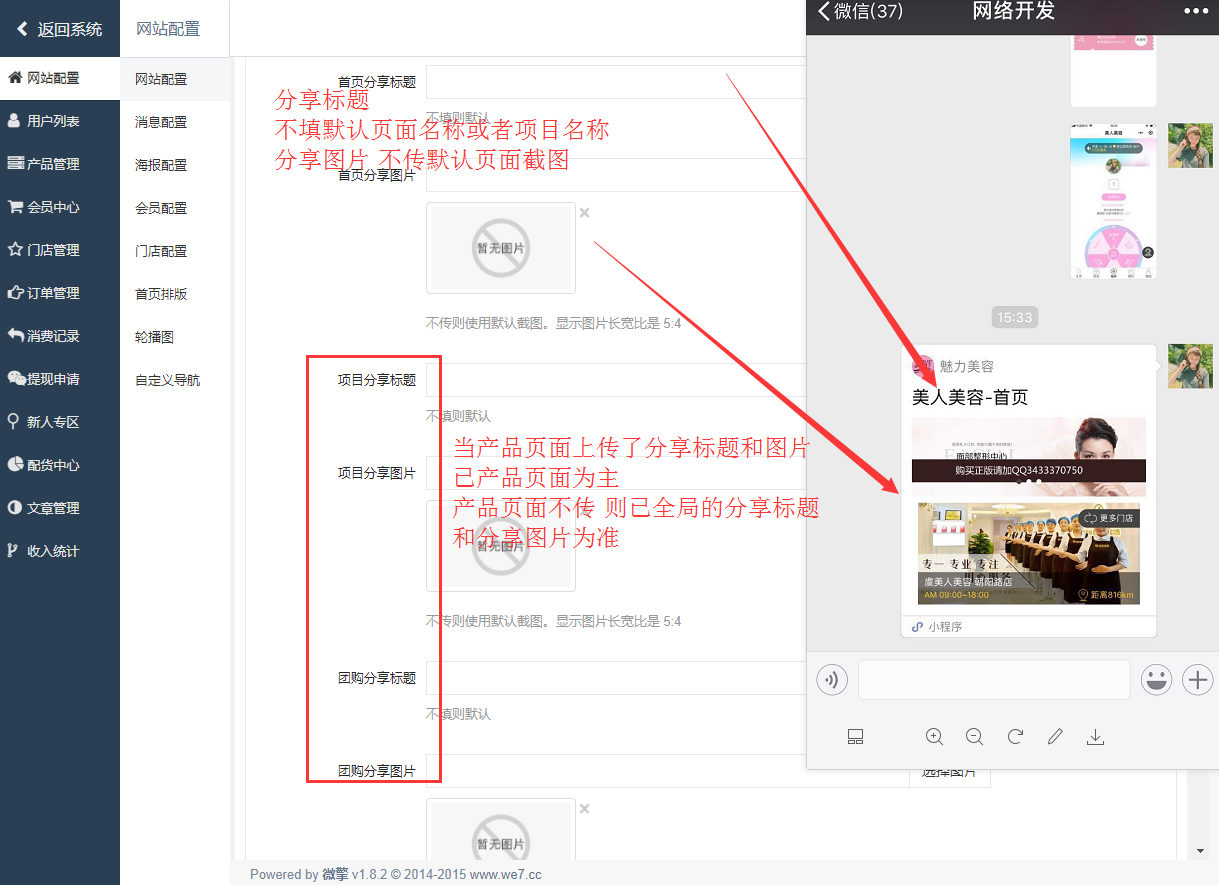The height and width of the screenshot is (885, 1219).
Task: Select the 海报配置 submenu item
Action: click(x=161, y=165)
